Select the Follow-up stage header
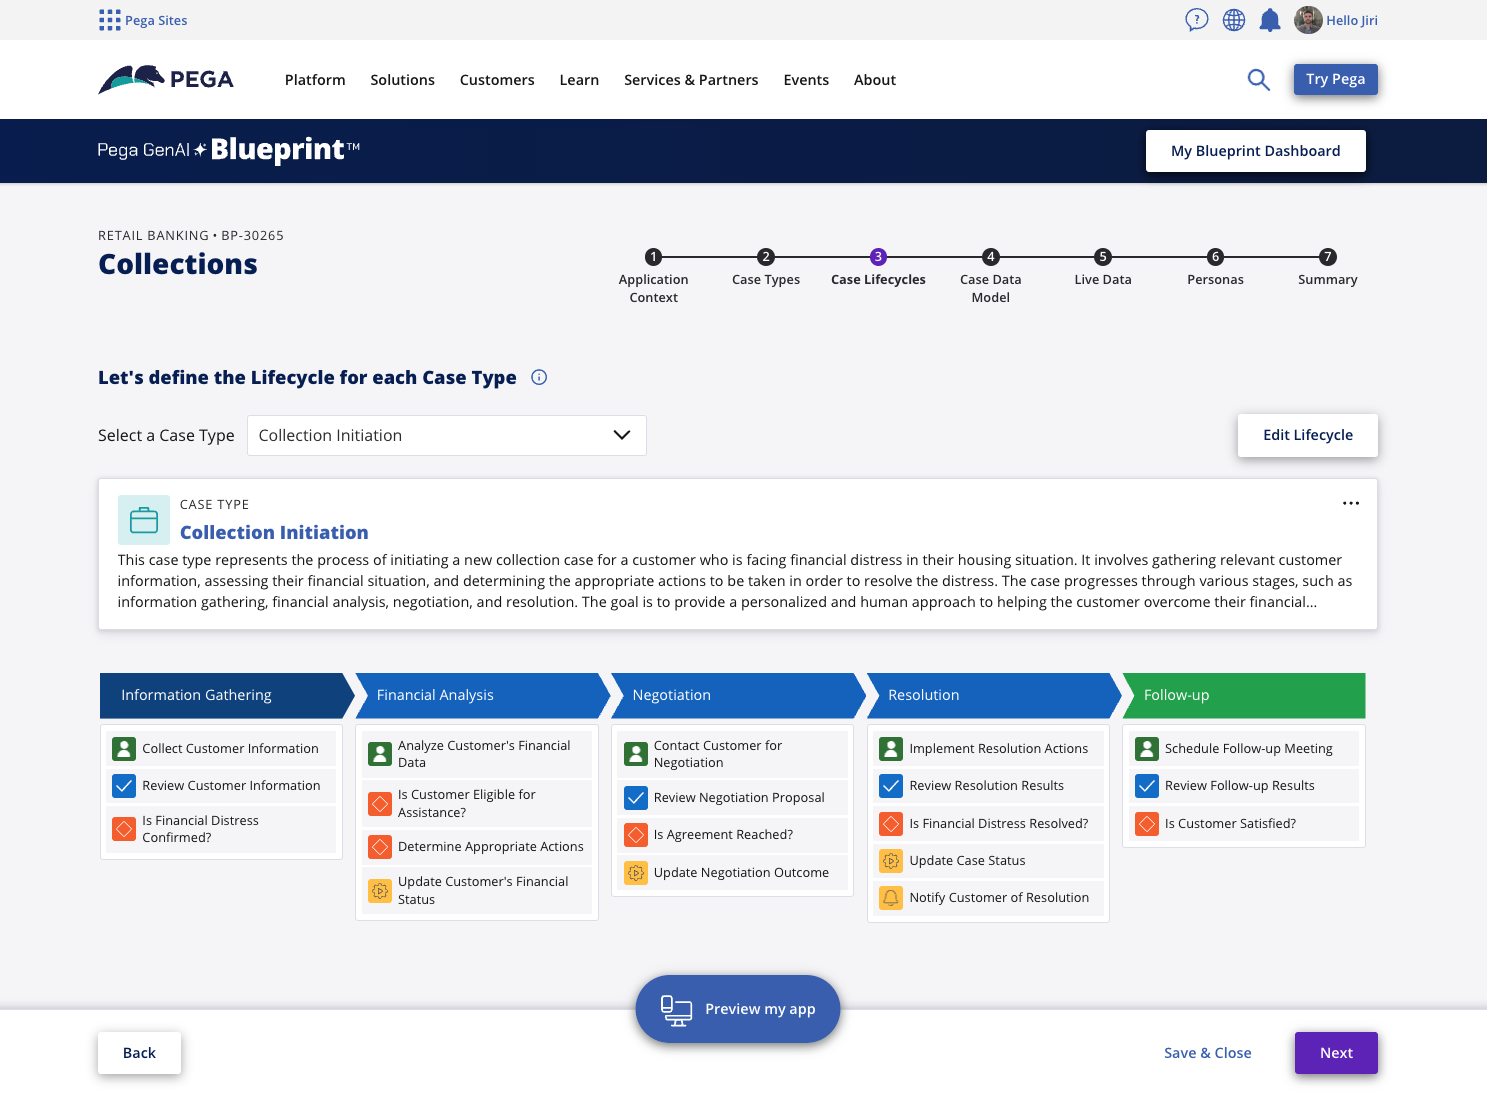Screen dimensions: 1487x1095 coord(1244,695)
